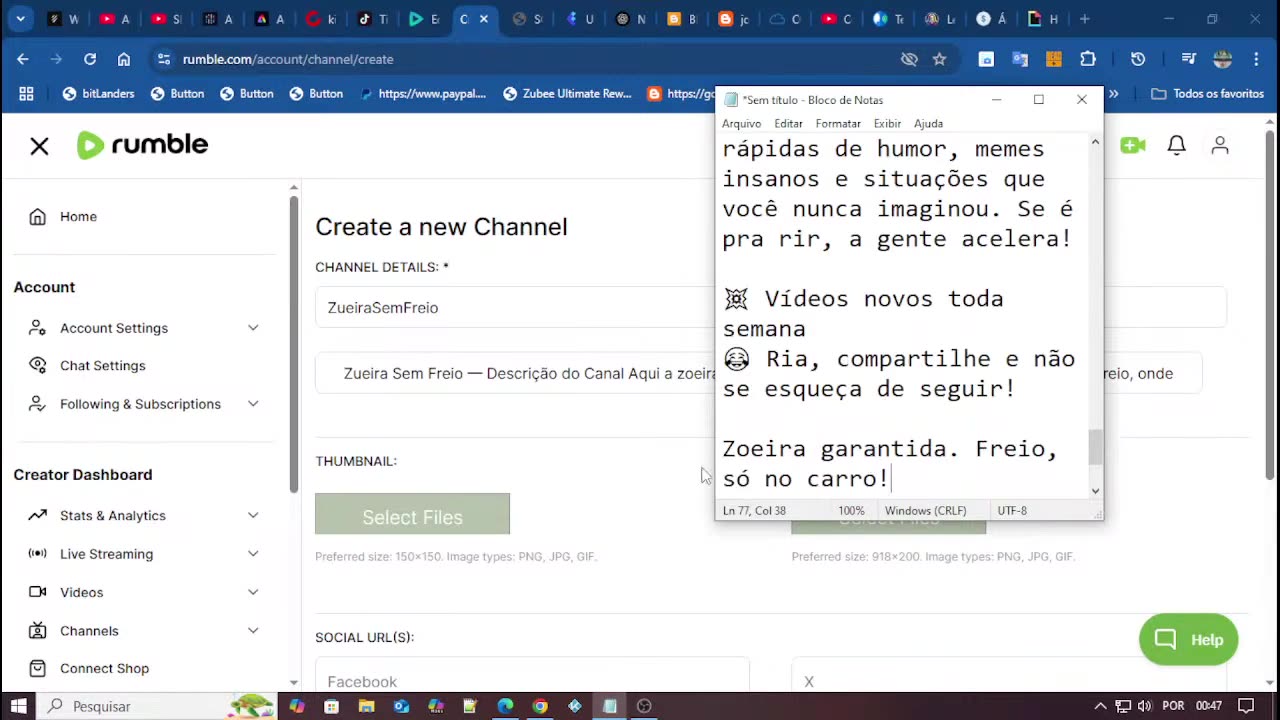Open Rumble user profile icon
This screenshot has height=720, width=1280.
1220,146
